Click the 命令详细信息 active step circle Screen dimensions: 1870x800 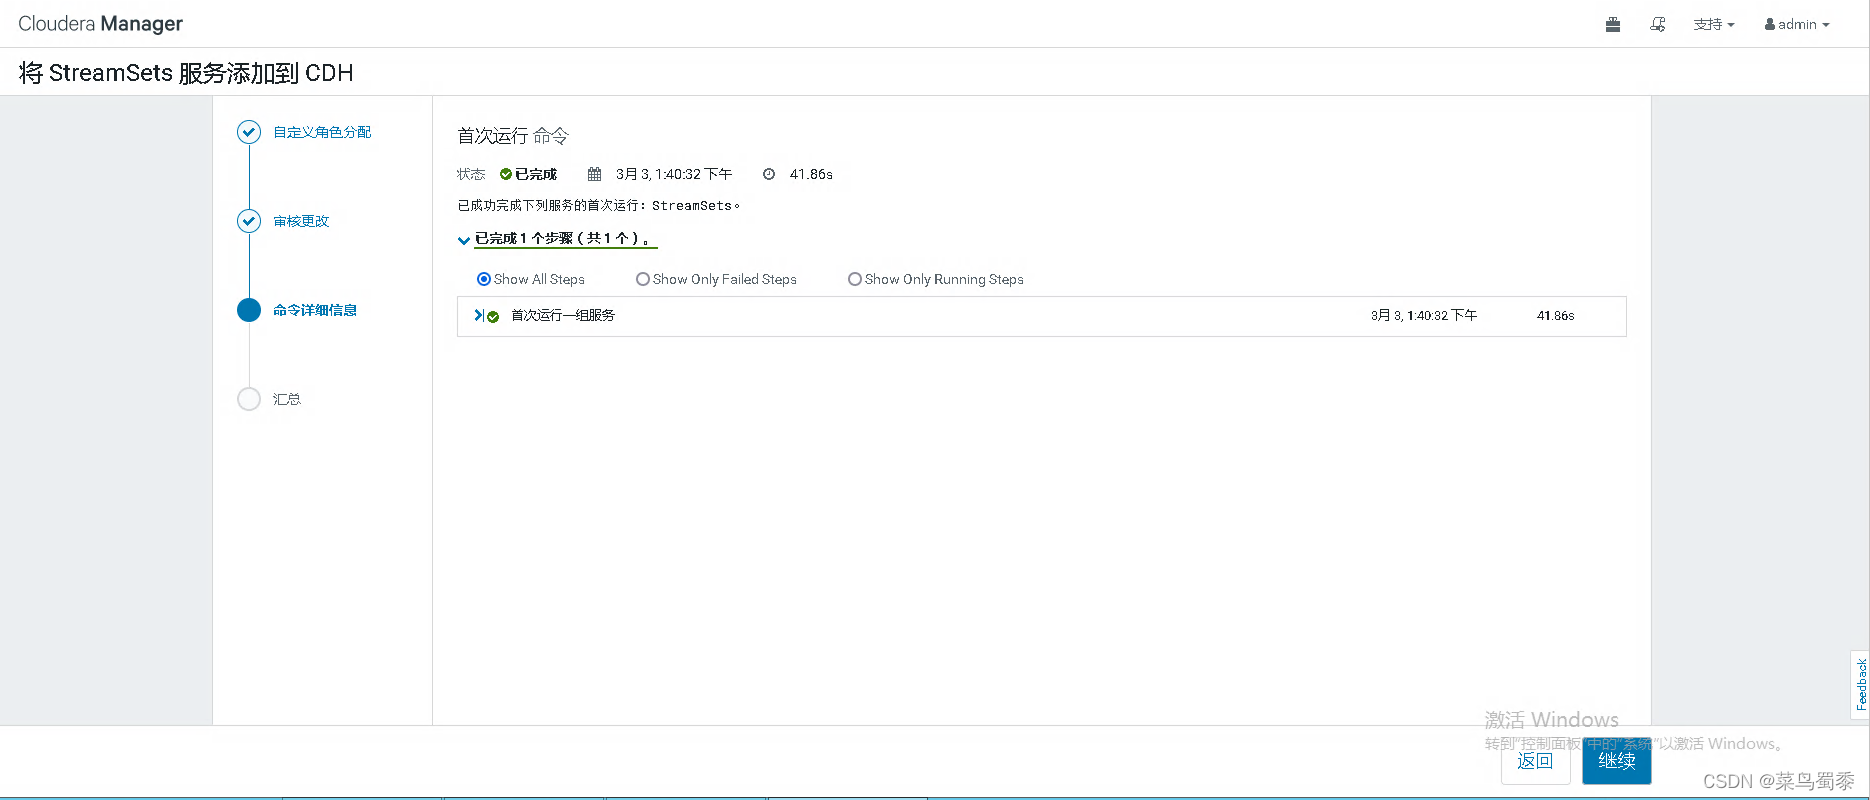[x=249, y=310]
